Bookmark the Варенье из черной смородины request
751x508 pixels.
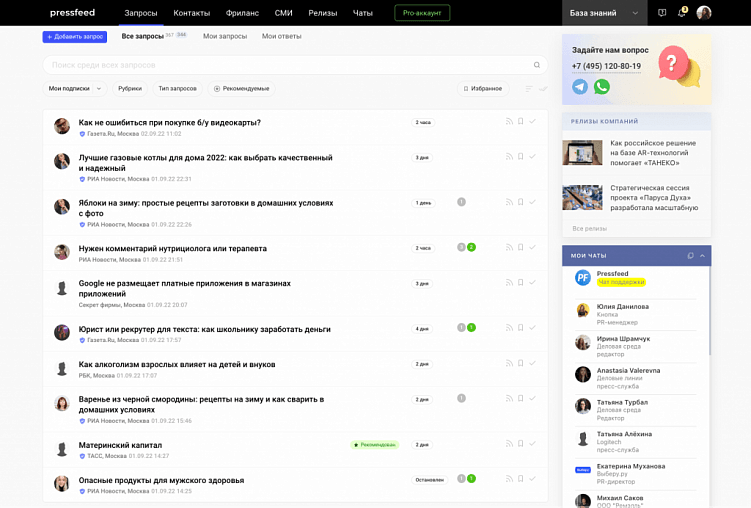tap(521, 398)
